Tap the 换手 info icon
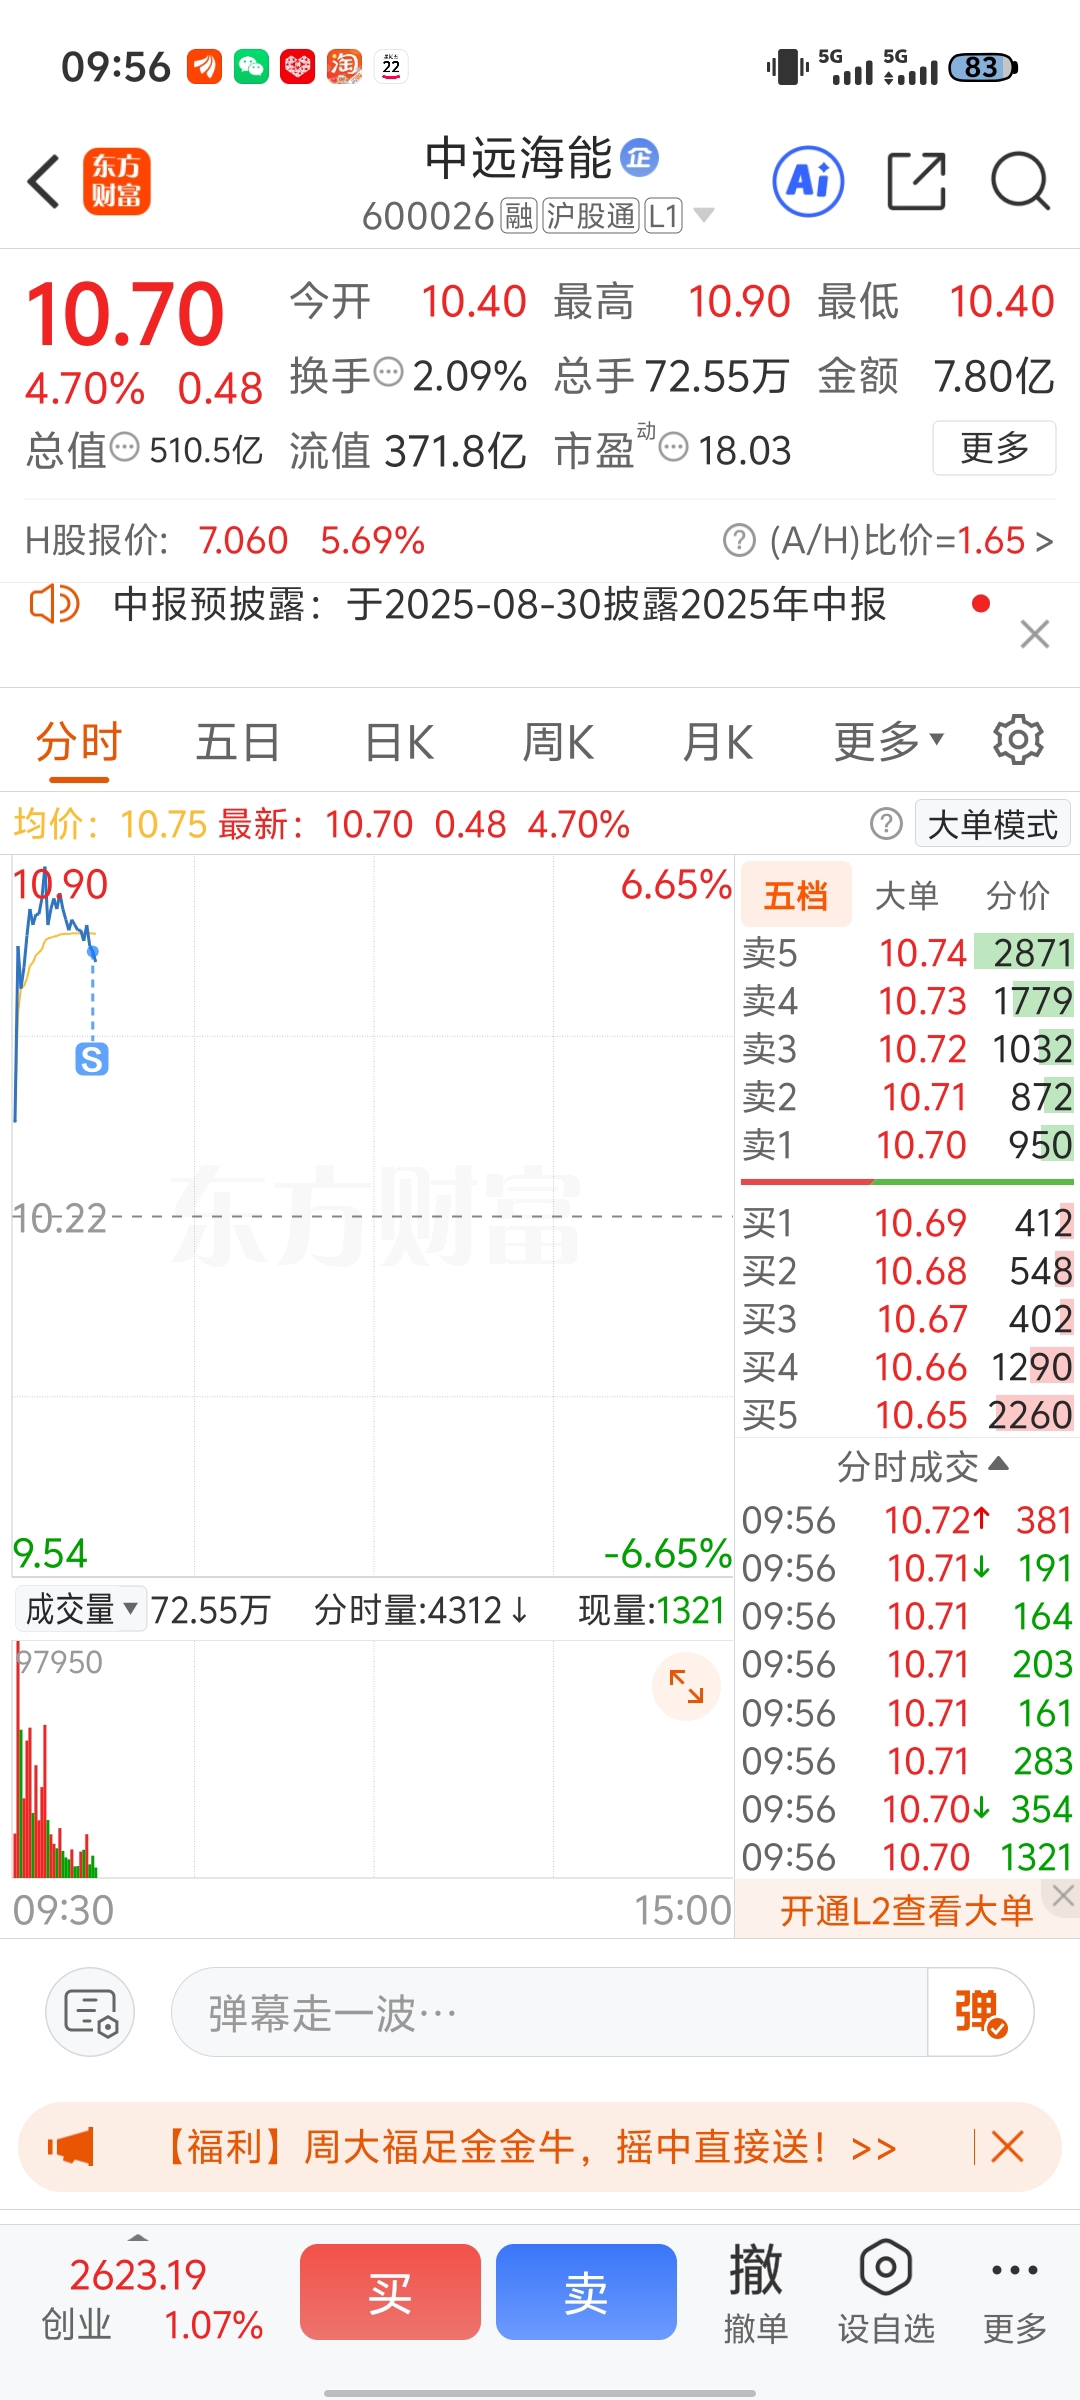Viewport: 1080px width, 2400px height. 388,372
